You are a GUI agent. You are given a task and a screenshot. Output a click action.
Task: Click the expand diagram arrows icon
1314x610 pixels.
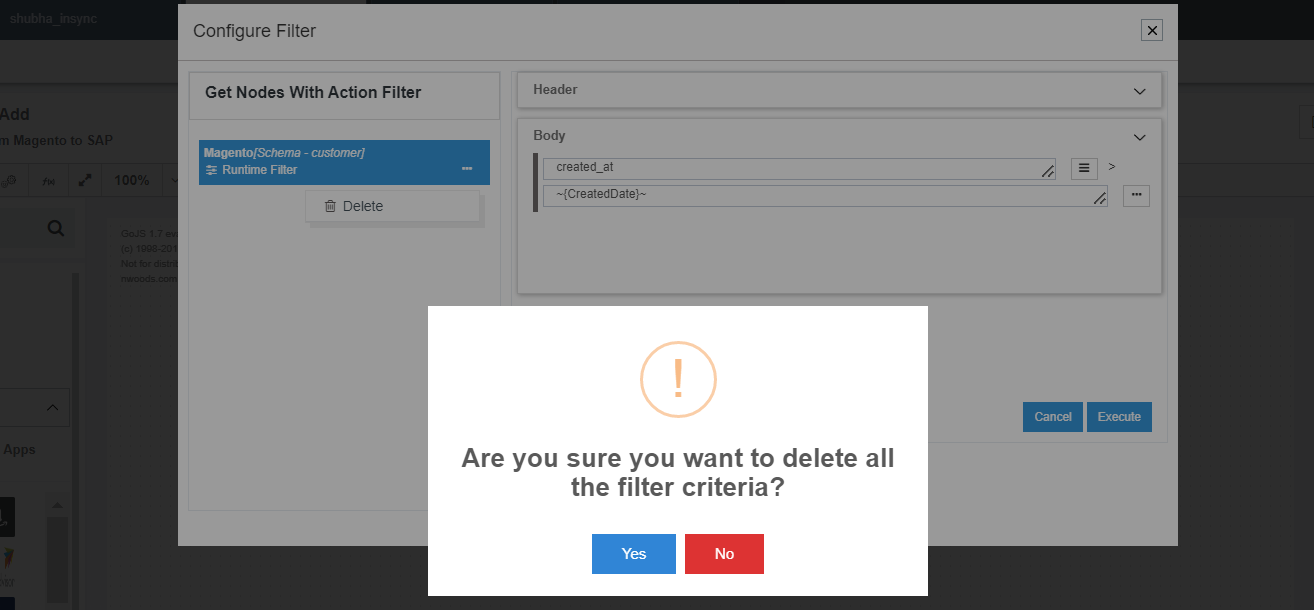(84, 180)
